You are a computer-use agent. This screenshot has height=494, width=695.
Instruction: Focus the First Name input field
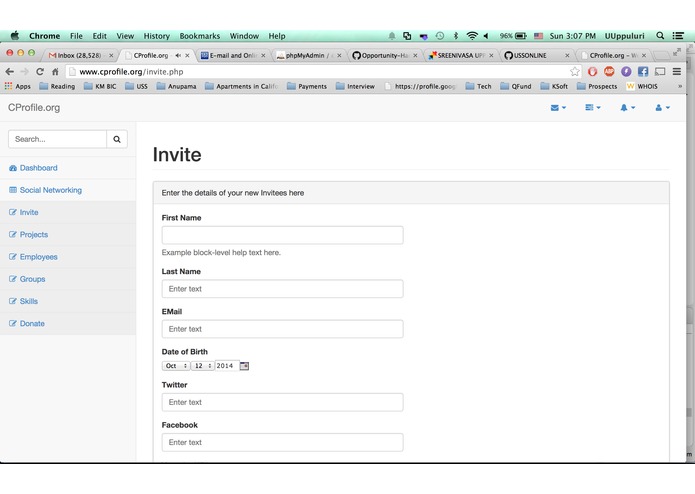282,235
